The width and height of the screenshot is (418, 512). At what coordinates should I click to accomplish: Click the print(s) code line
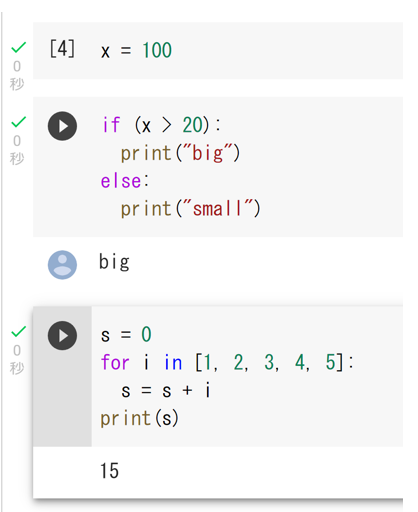pyautogui.click(x=140, y=418)
